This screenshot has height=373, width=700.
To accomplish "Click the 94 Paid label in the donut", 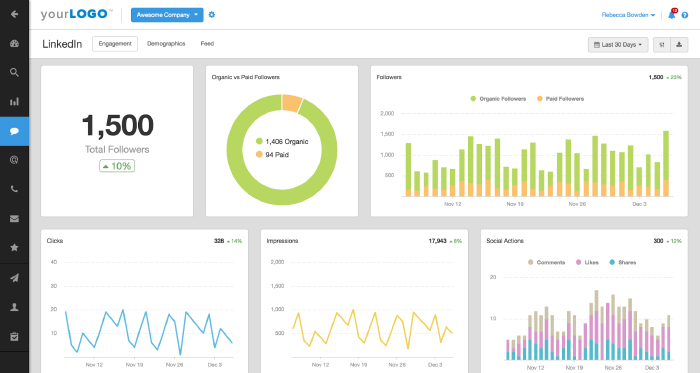I will pyautogui.click(x=277, y=154).
